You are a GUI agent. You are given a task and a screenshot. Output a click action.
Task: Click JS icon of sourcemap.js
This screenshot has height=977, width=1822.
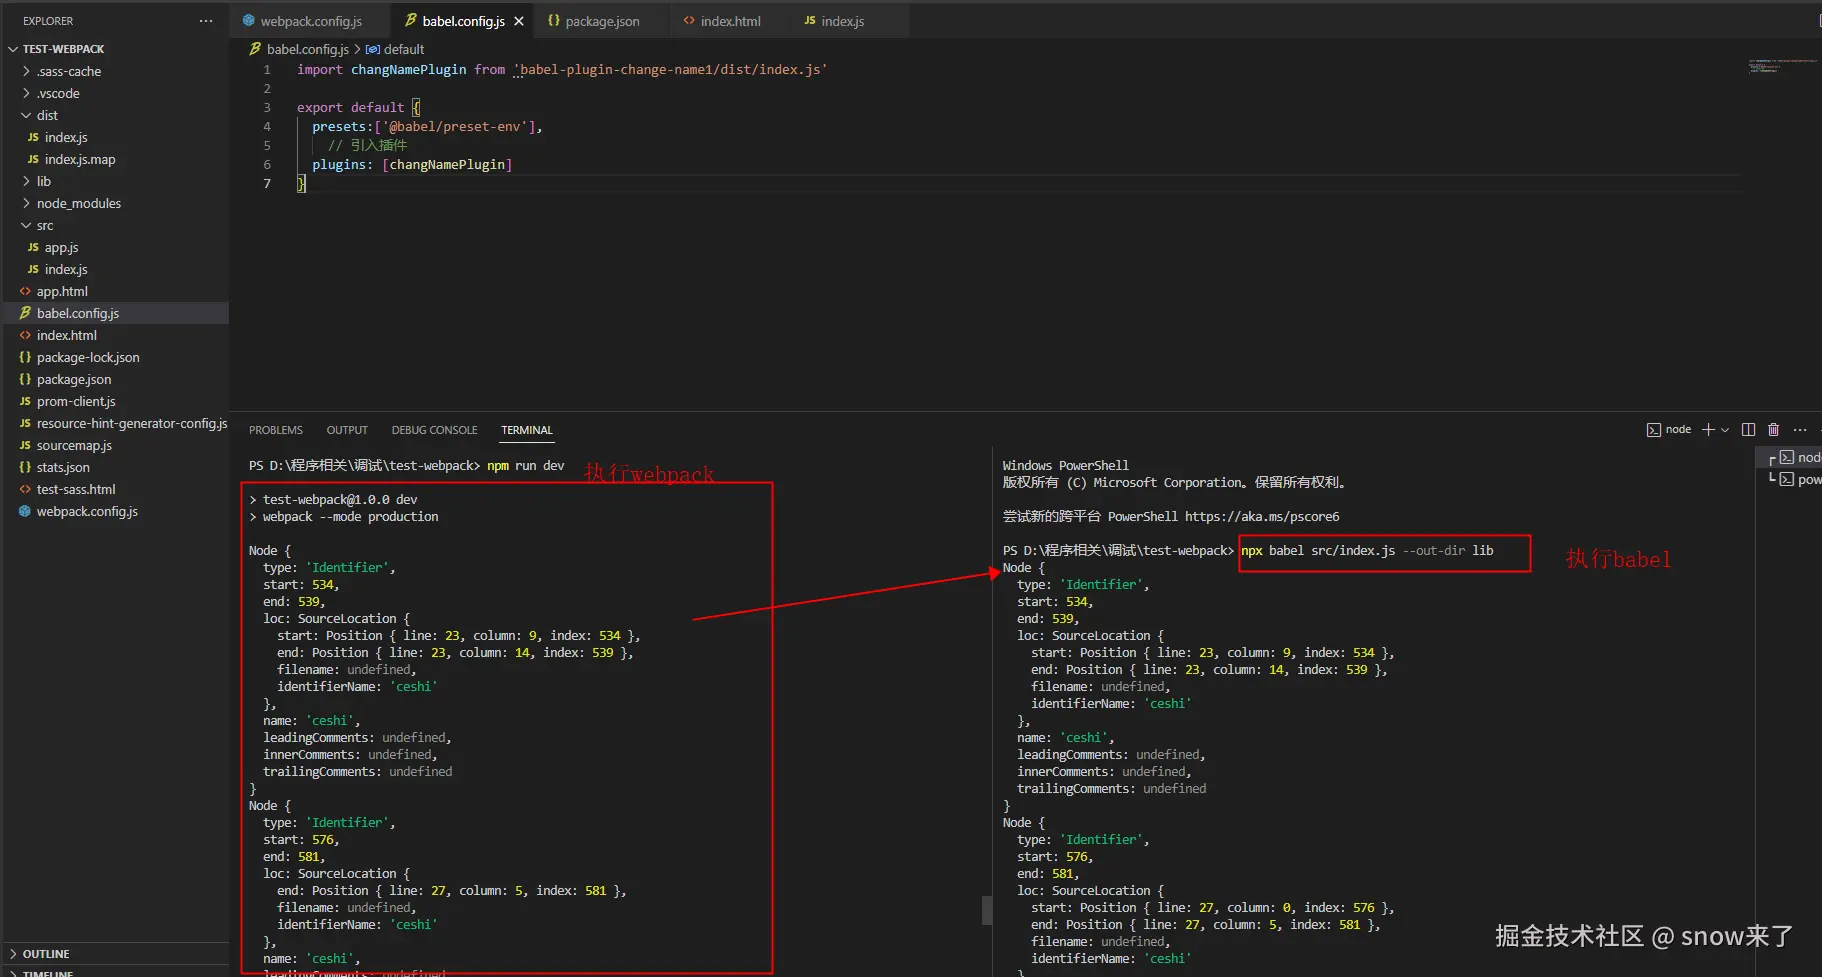pos(25,445)
